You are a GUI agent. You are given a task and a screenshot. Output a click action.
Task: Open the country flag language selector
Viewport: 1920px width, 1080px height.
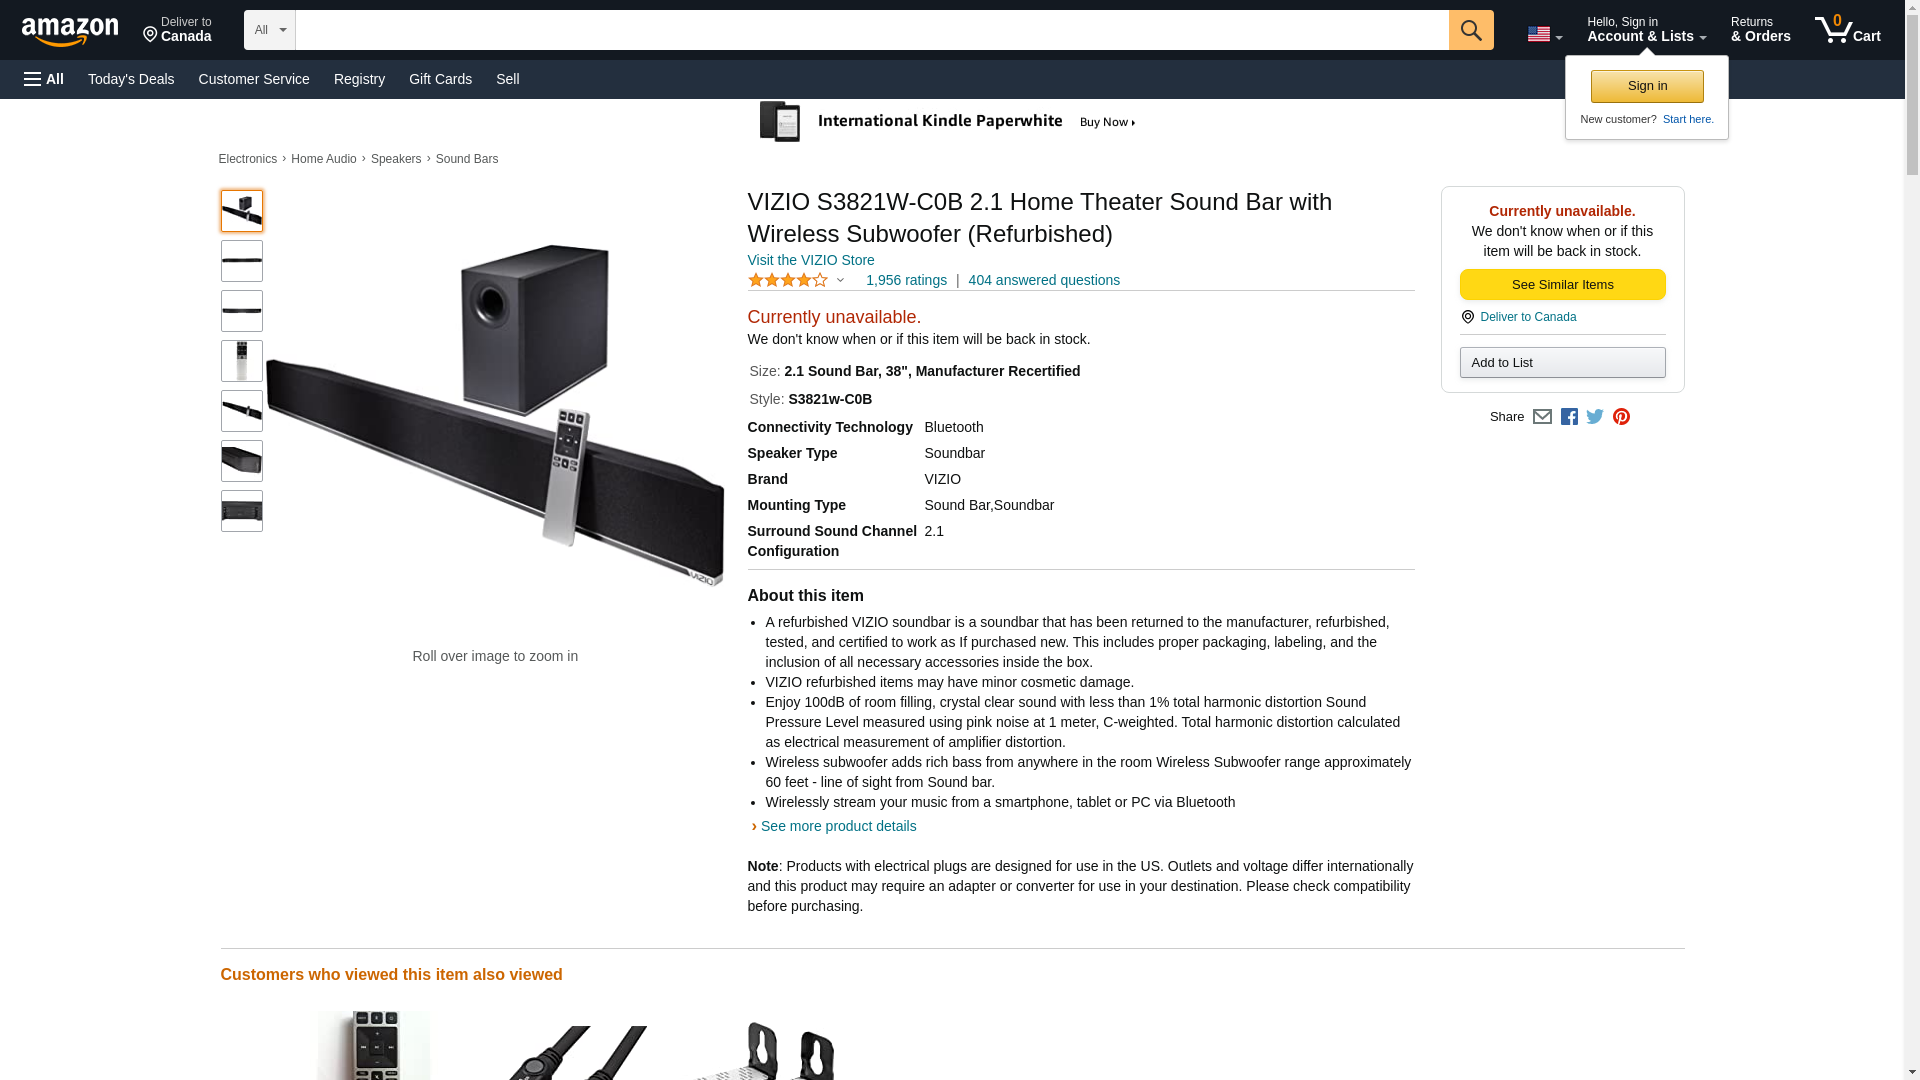pyautogui.click(x=1544, y=34)
